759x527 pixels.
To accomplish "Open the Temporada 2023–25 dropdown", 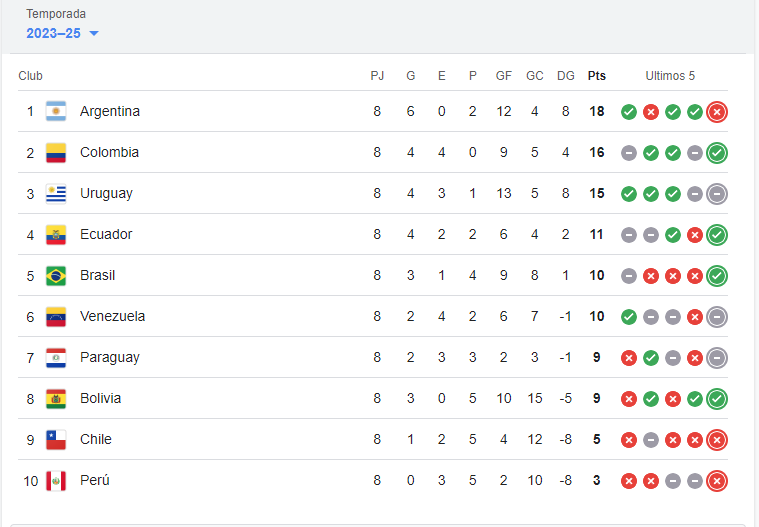I will pos(62,33).
